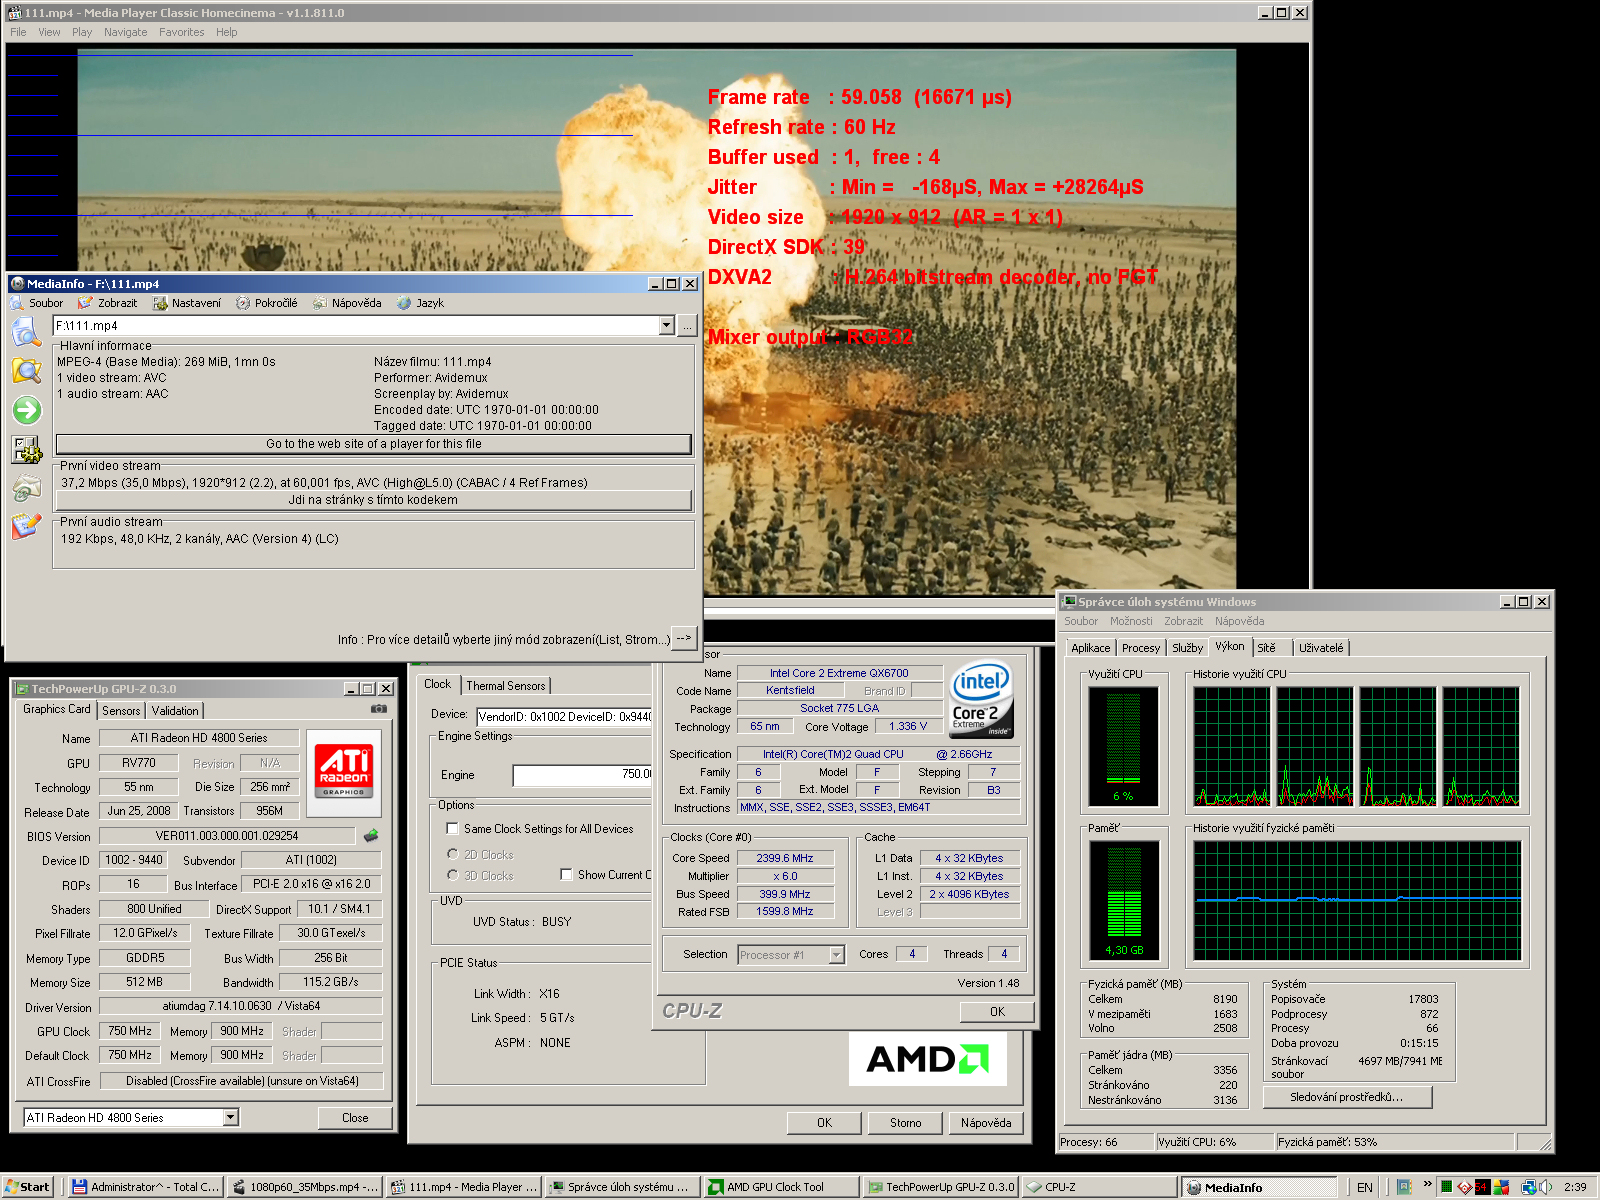This screenshot has width=1600, height=1200.
Task: Open the preferences checklist-gear icon in the MediaInfo sidebar
Action: [x=27, y=449]
